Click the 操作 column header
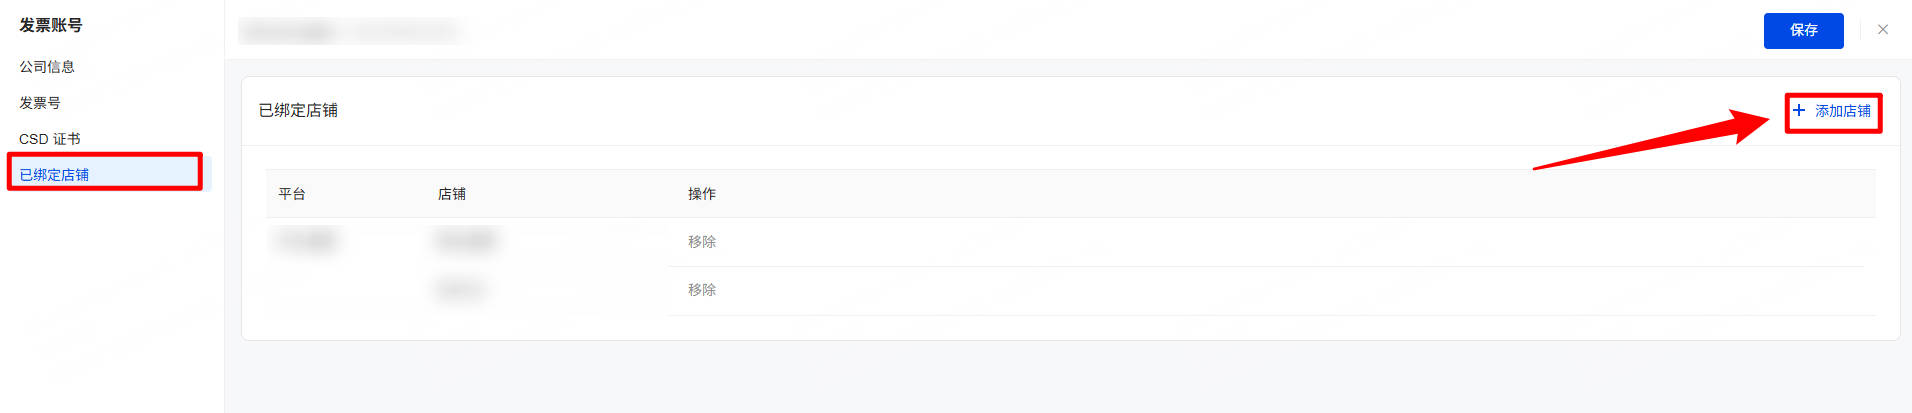 tap(702, 194)
